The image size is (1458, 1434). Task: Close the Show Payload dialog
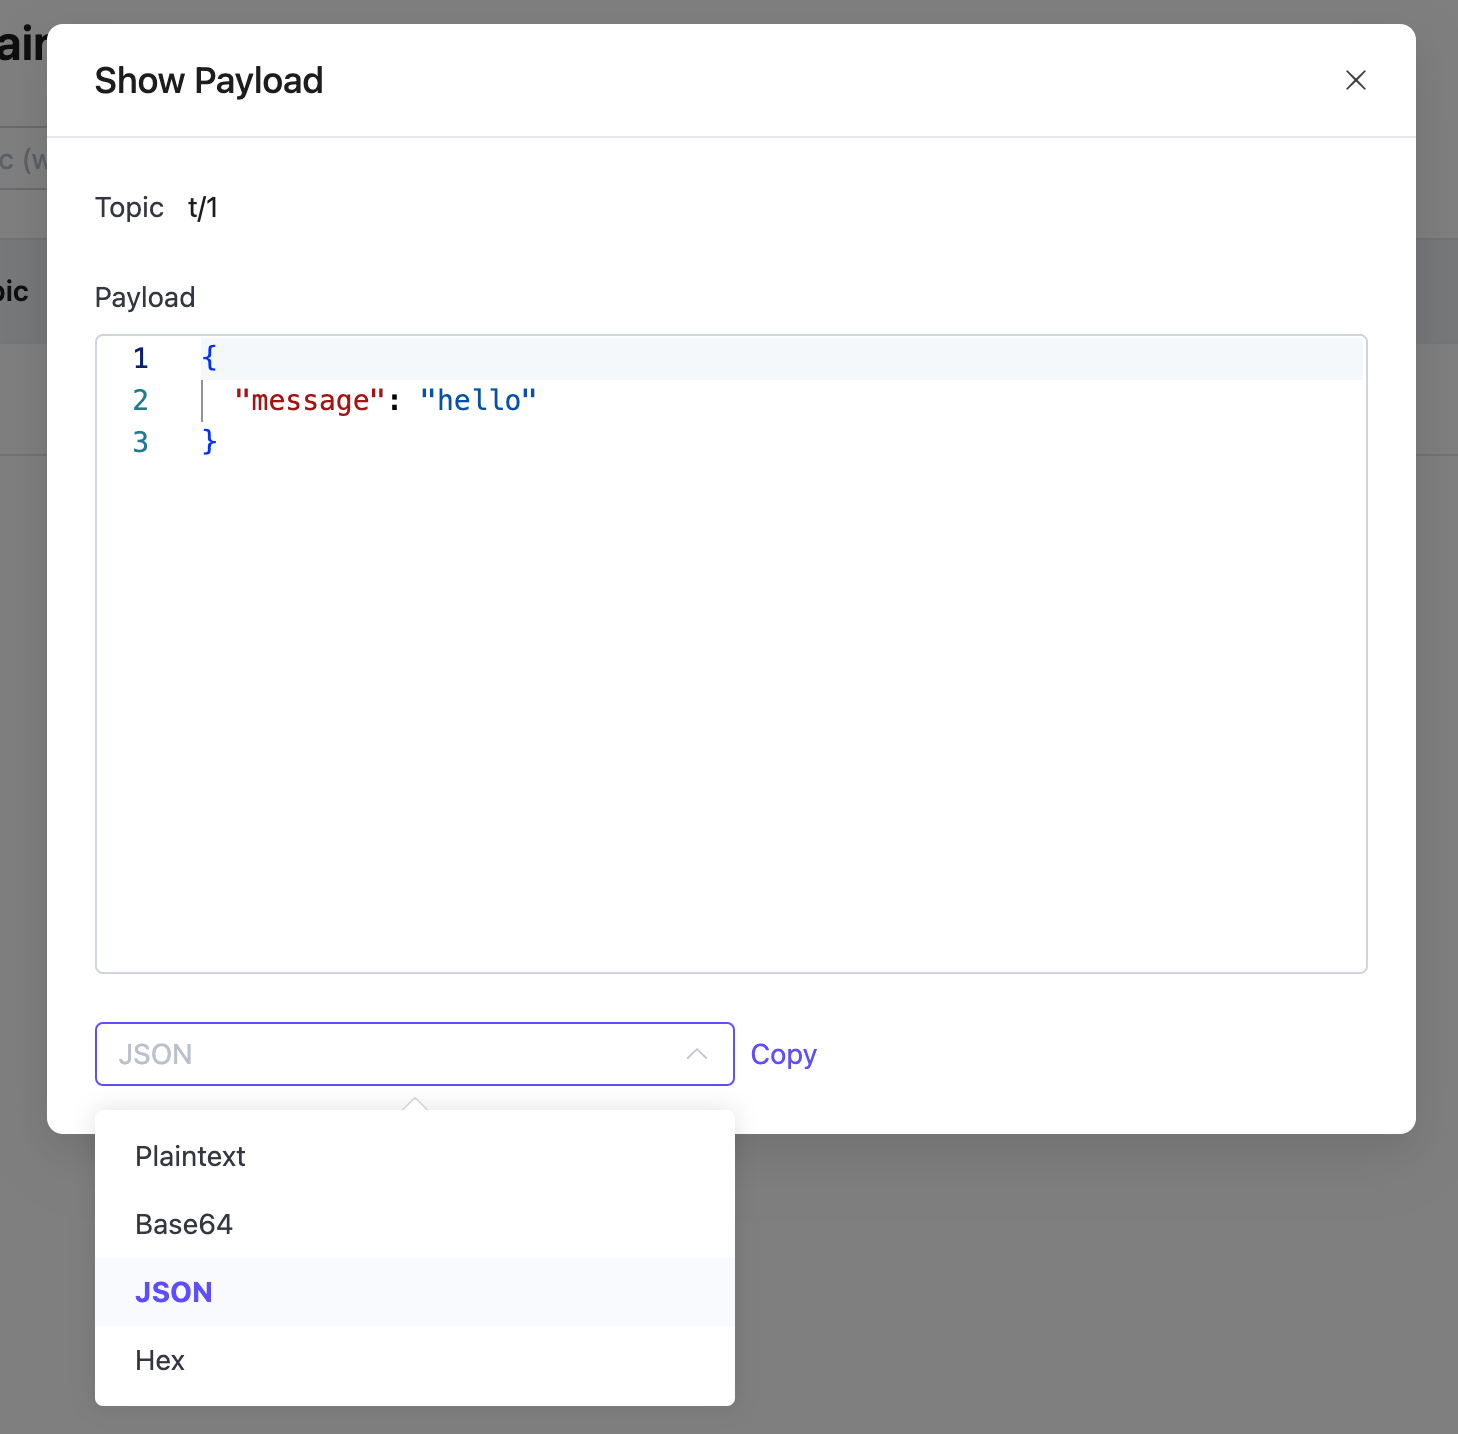1355,80
